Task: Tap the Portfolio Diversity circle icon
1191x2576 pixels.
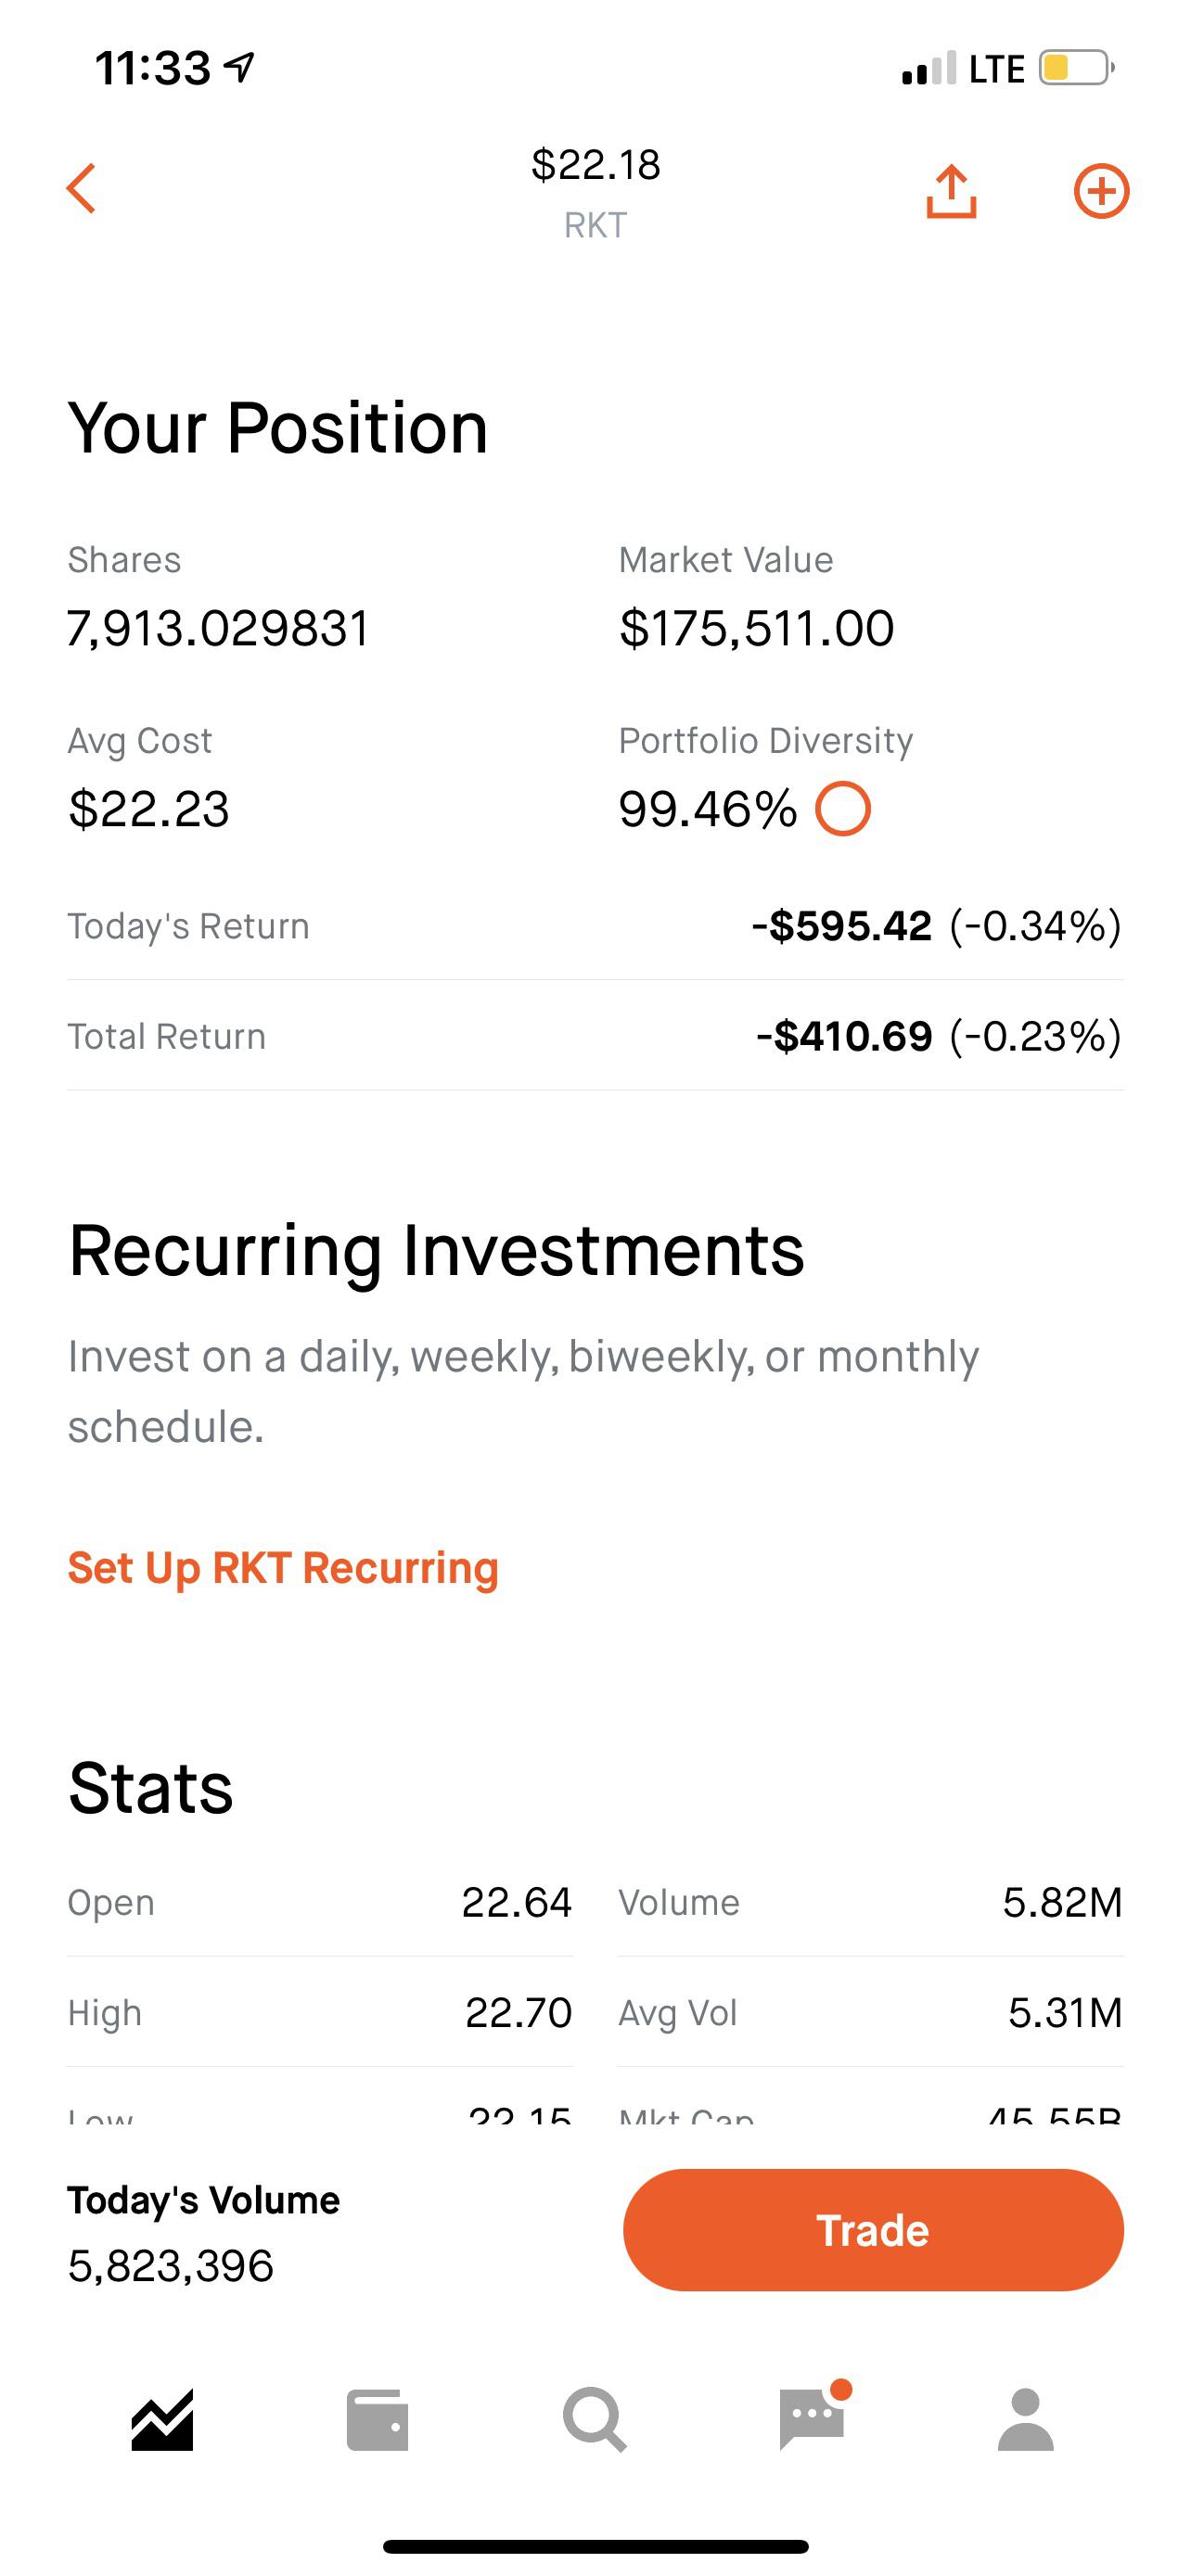Action: click(x=843, y=809)
